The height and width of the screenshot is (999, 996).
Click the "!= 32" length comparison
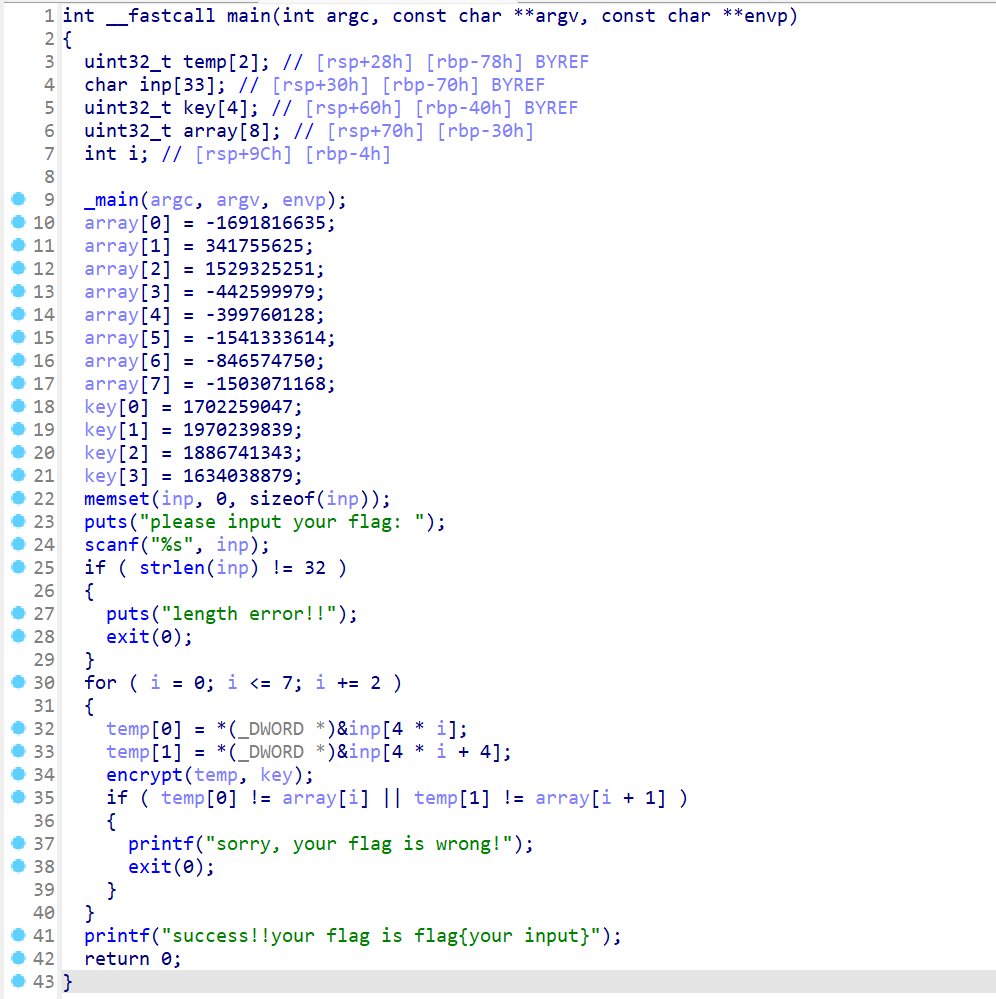[298, 568]
